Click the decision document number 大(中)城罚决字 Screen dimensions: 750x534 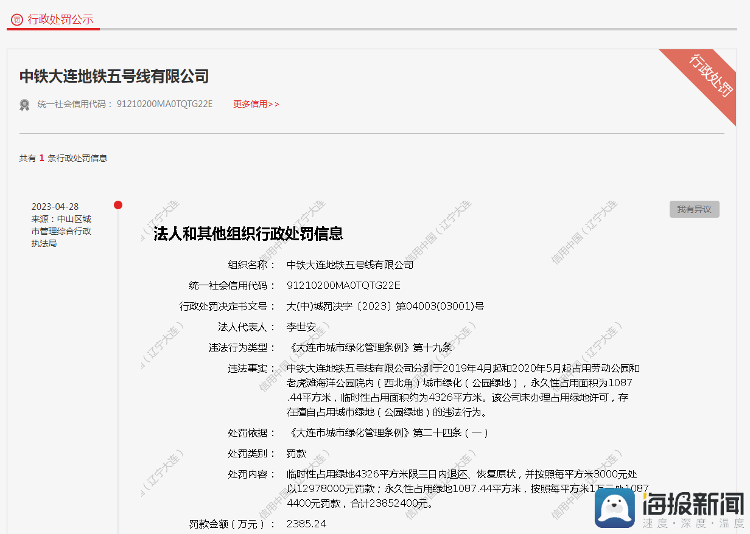385,306
